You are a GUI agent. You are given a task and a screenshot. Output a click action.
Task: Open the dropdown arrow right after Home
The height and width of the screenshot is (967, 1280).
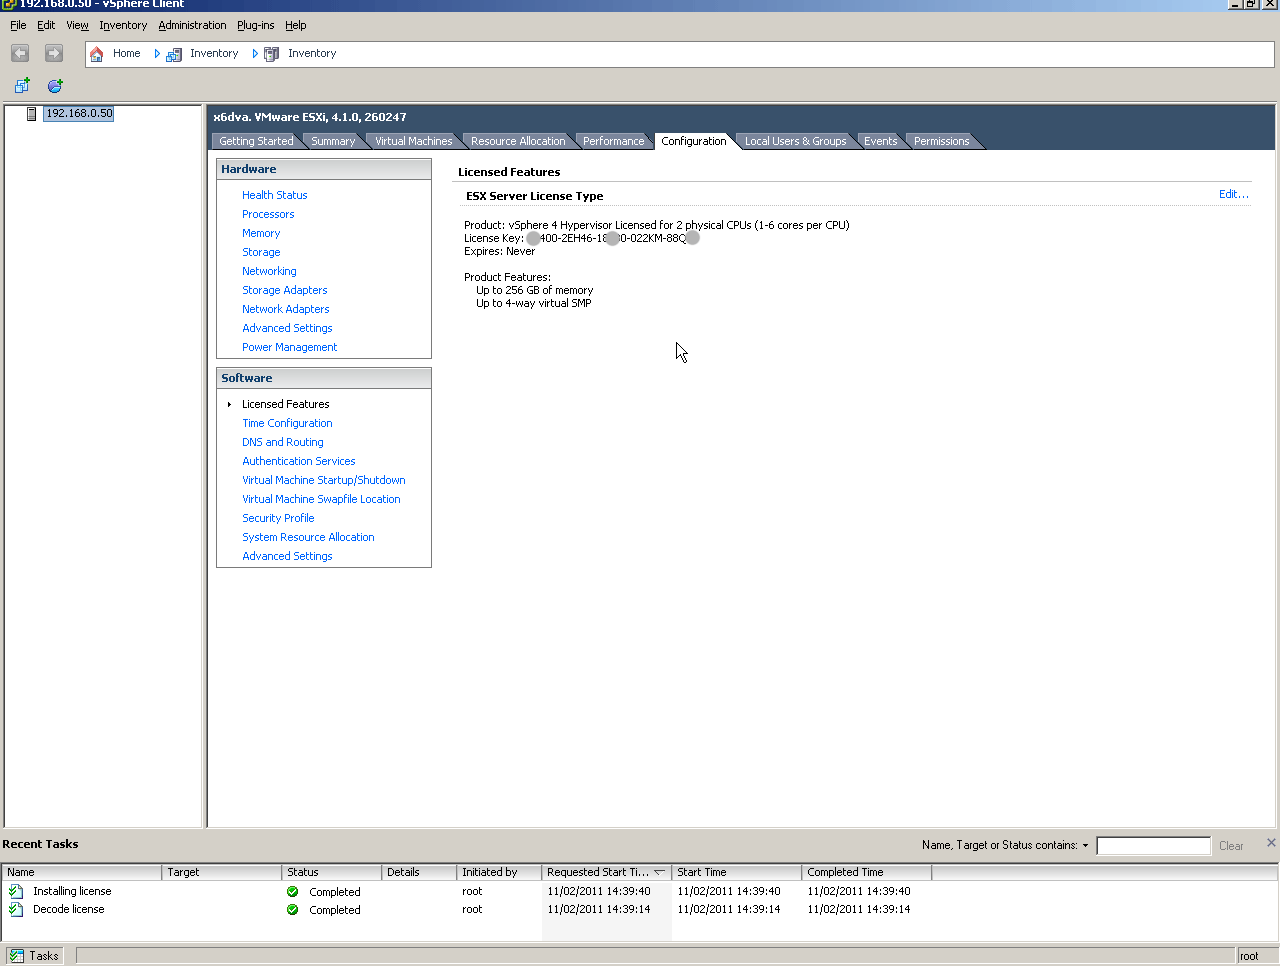point(157,54)
